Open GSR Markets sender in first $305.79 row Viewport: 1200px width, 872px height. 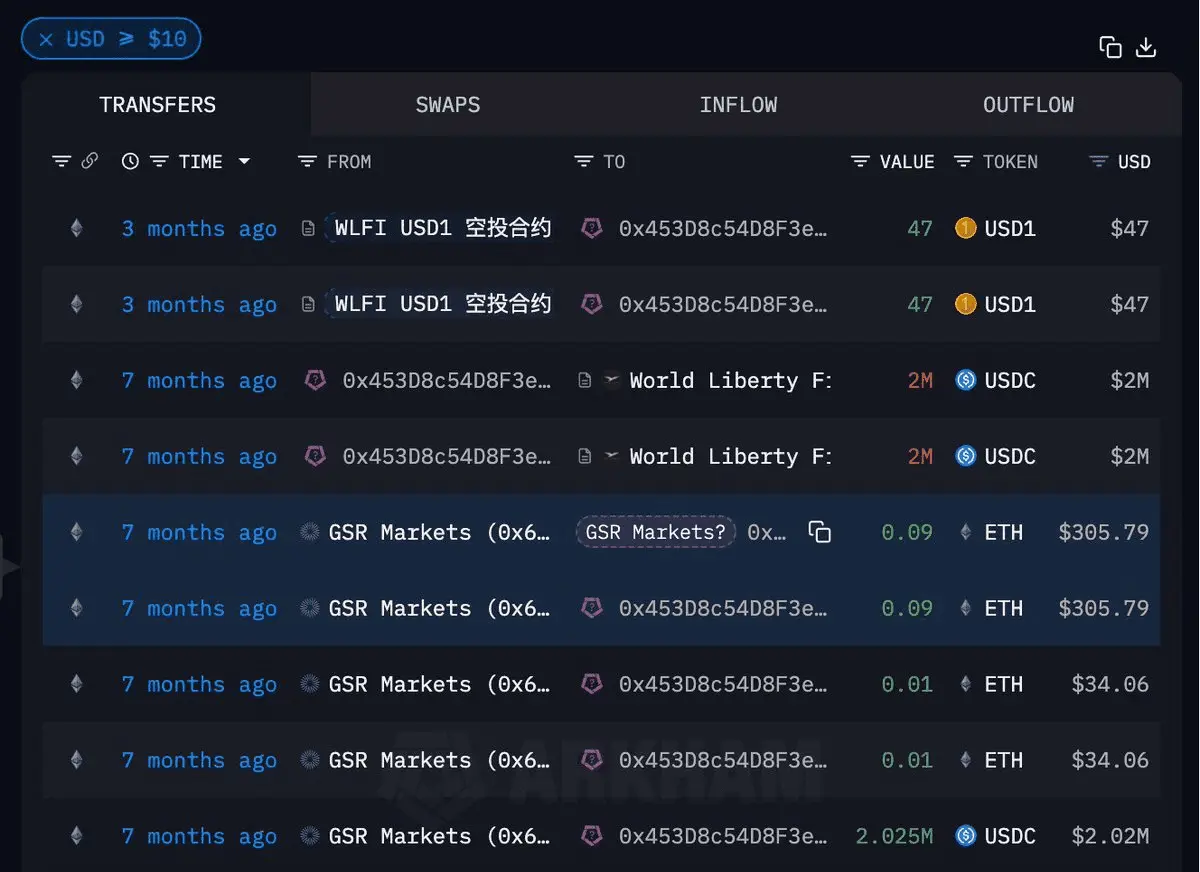click(x=440, y=533)
